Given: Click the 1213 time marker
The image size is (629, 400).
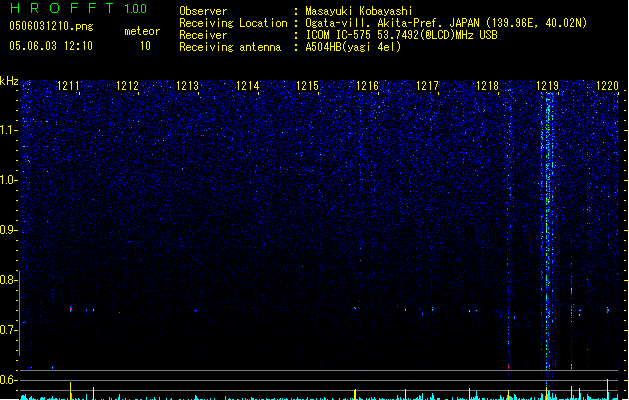Looking at the screenshot, I should 187,86.
